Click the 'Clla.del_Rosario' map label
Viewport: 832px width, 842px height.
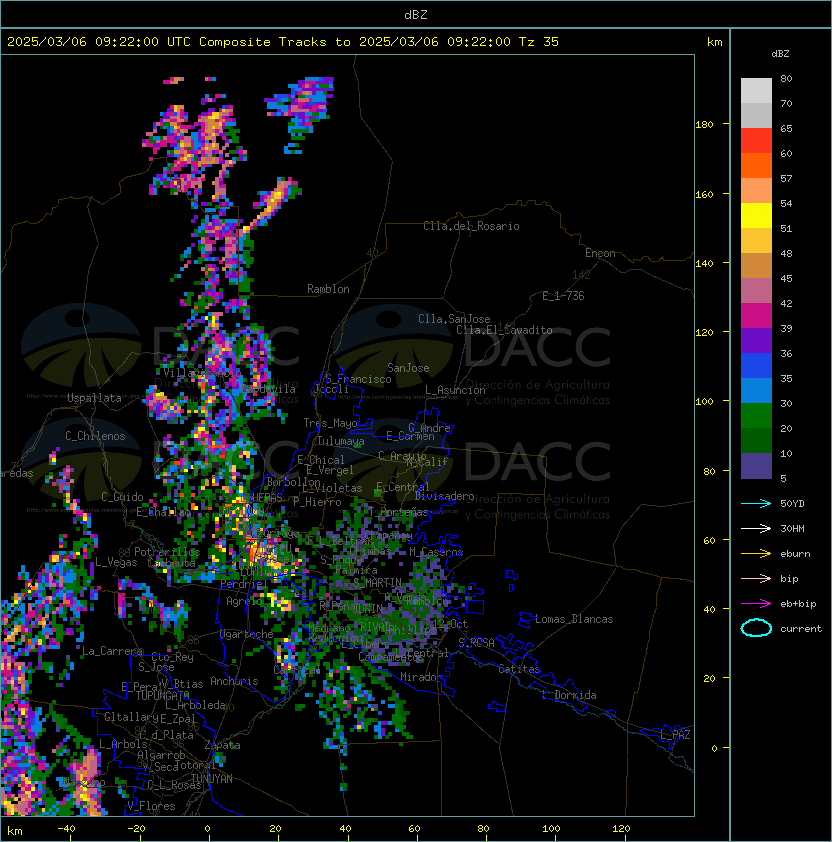pyautogui.click(x=471, y=226)
